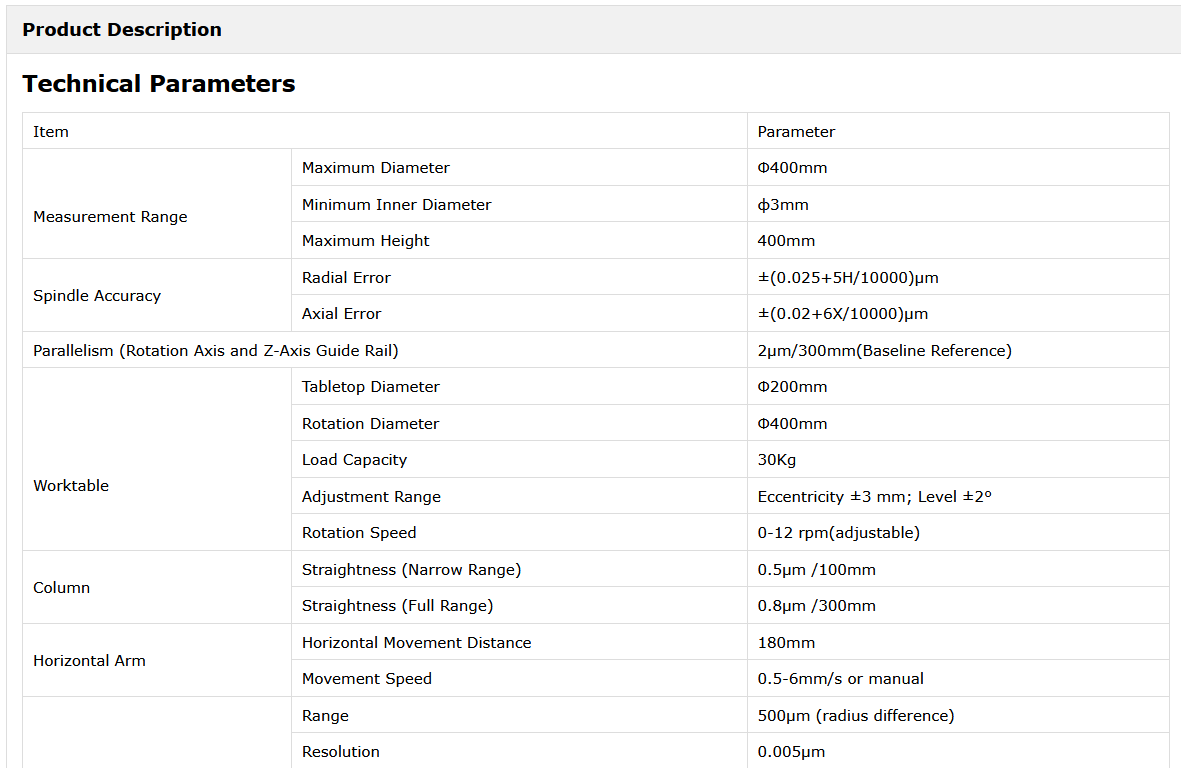The height and width of the screenshot is (768, 1181).
Task: Click the Radial Error formula value
Action: pos(848,278)
